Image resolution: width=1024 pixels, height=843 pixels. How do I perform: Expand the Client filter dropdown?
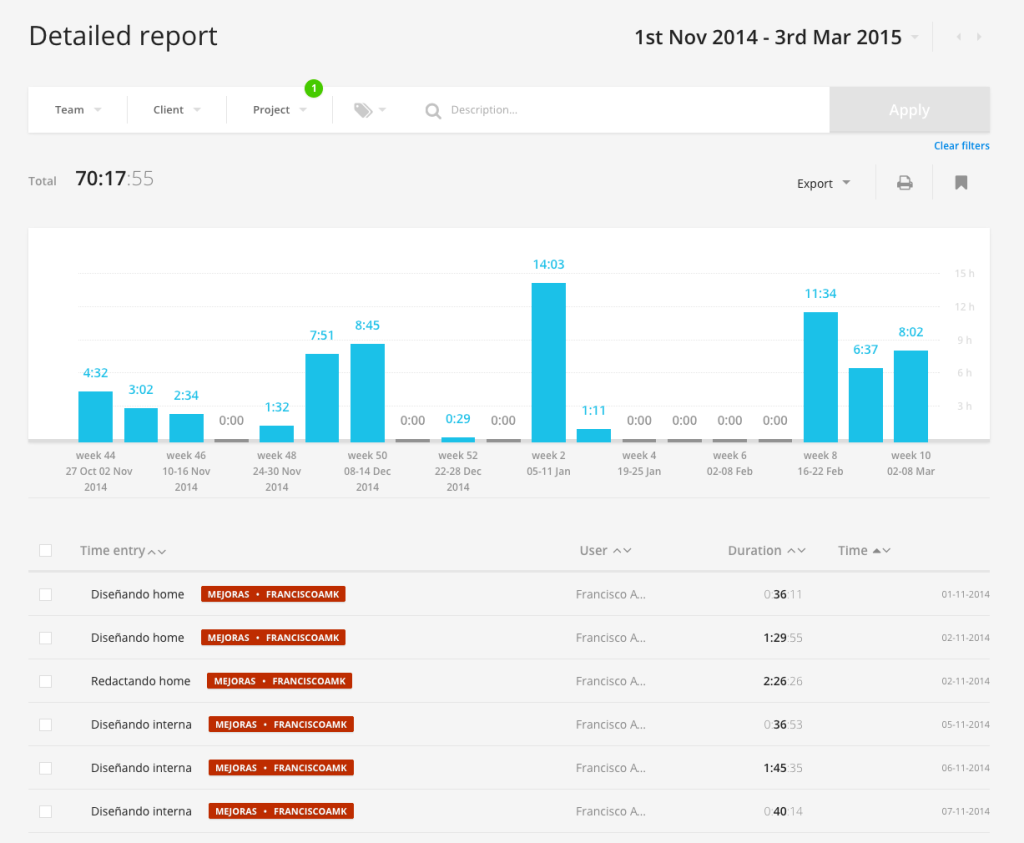tap(177, 110)
